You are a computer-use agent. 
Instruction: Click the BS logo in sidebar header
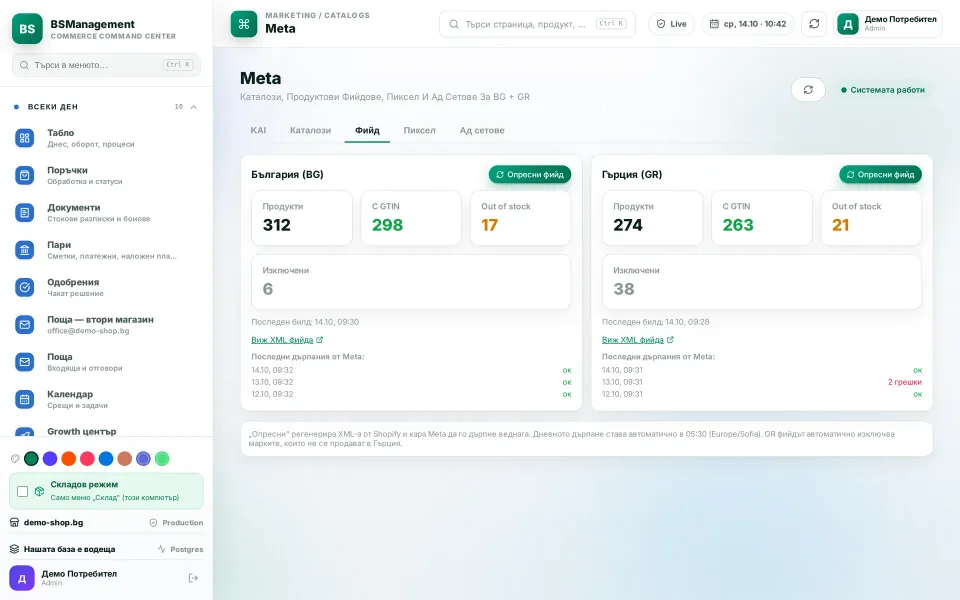(27, 28)
